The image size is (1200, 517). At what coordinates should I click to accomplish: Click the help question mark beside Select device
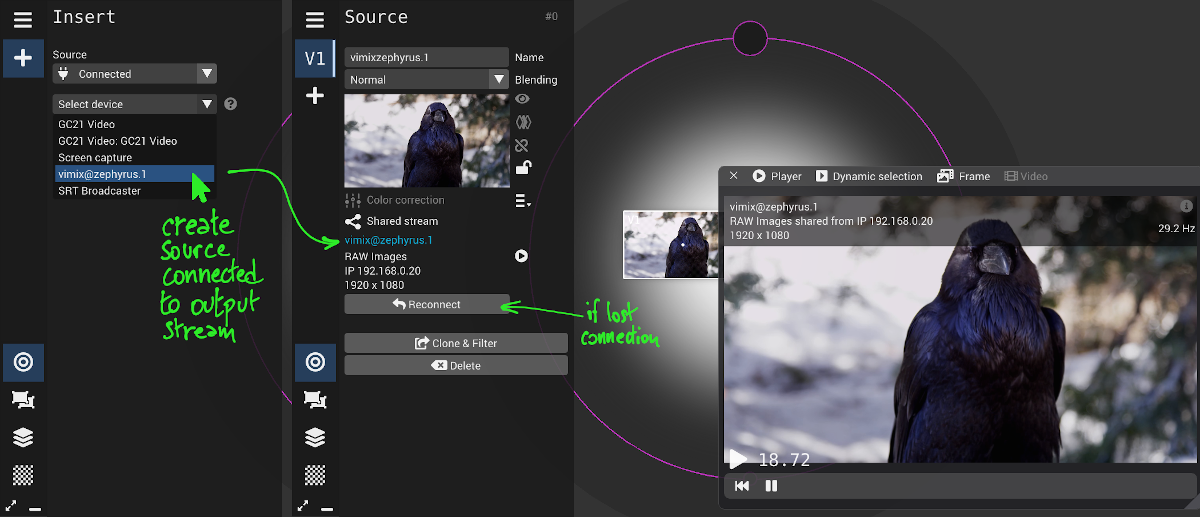tap(231, 104)
